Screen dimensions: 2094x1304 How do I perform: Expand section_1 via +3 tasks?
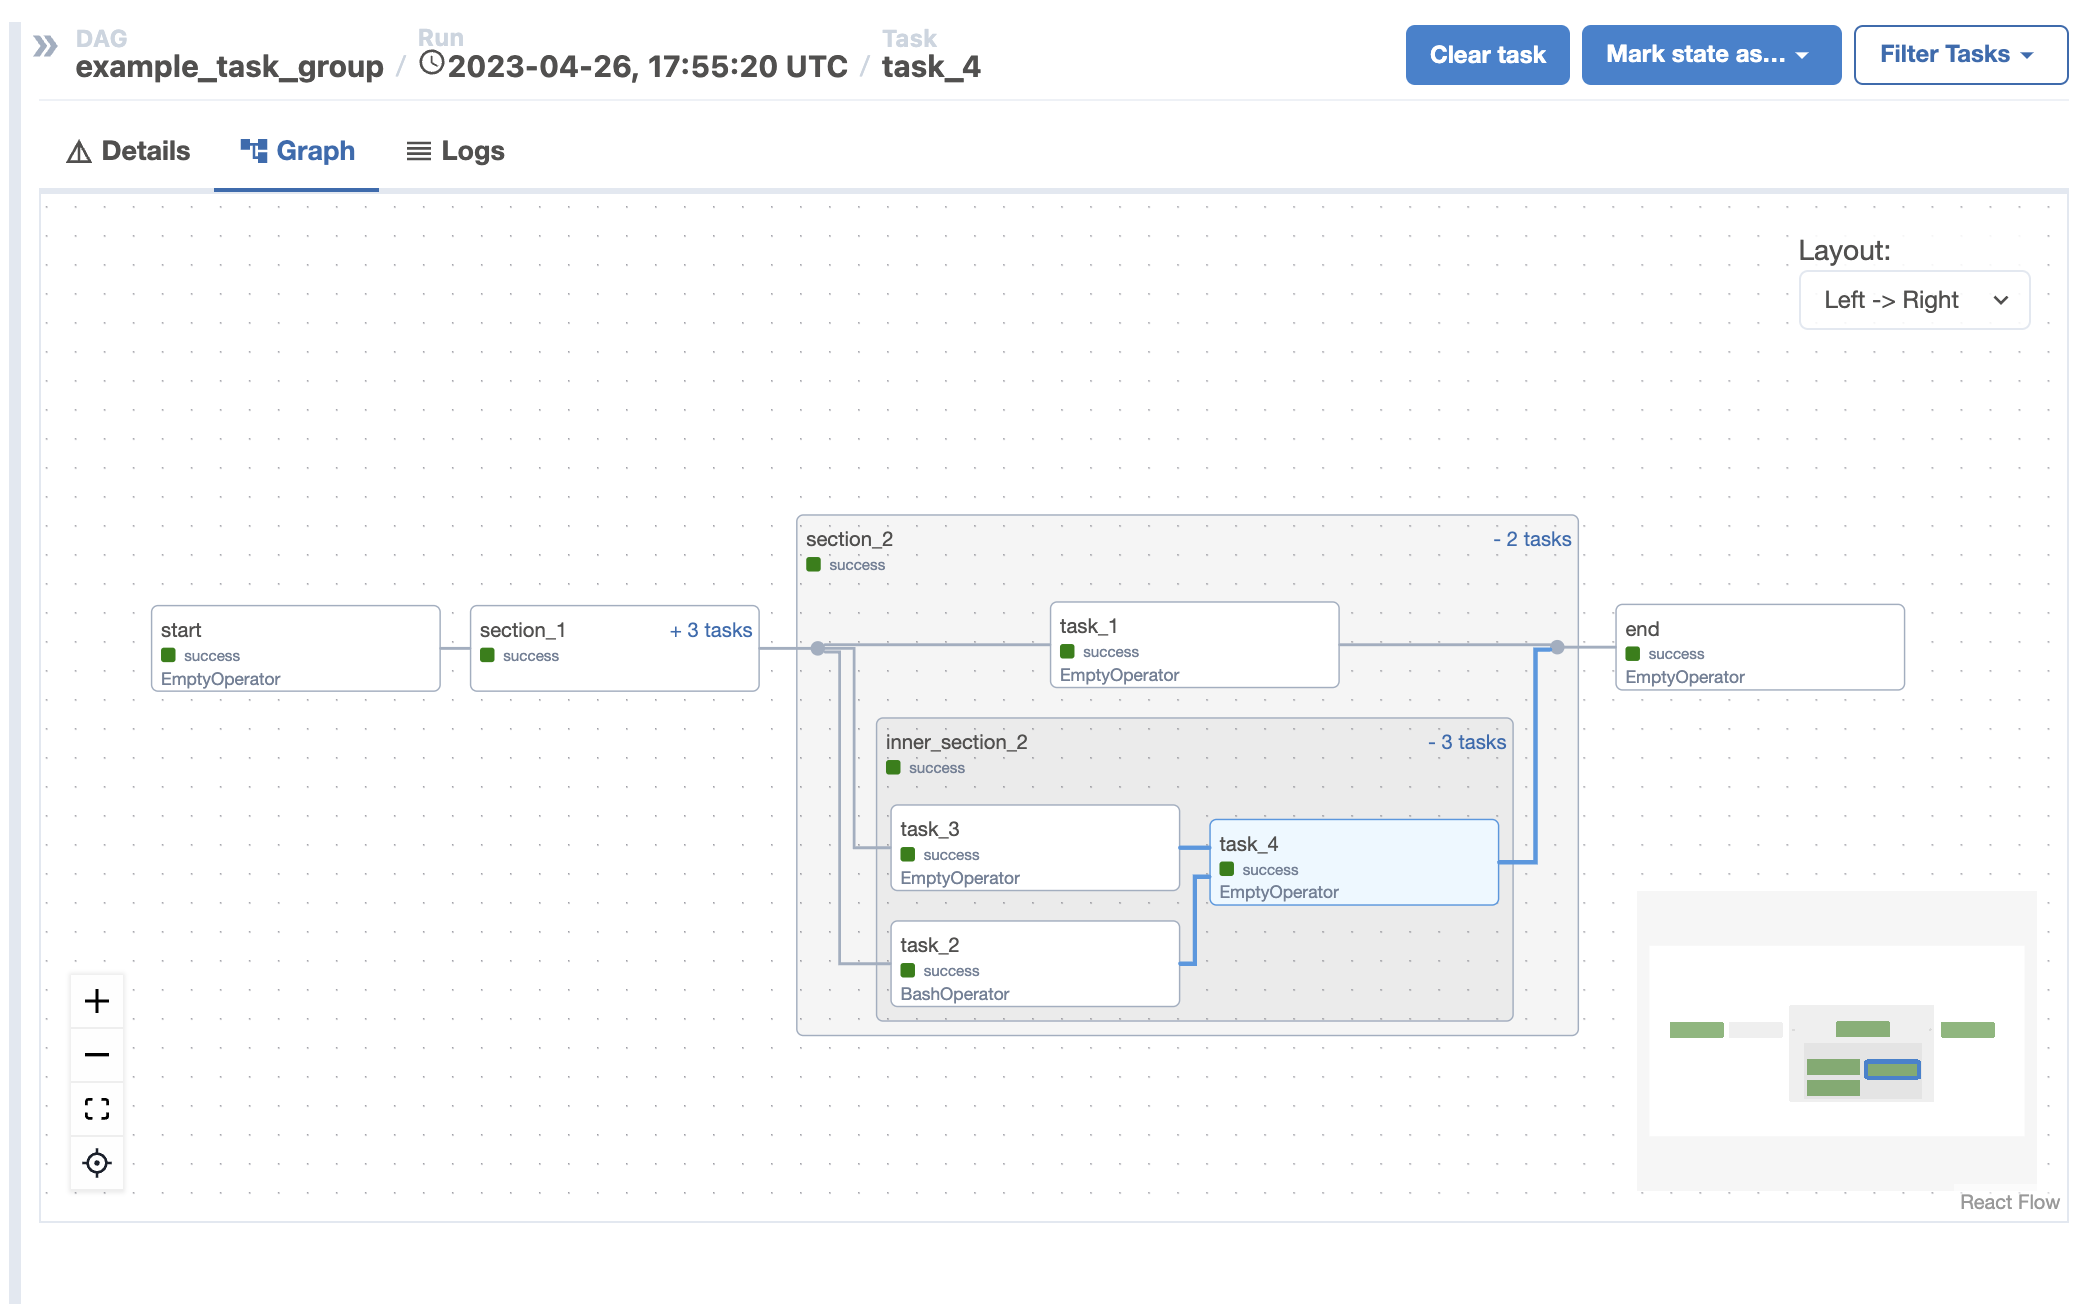tap(711, 630)
